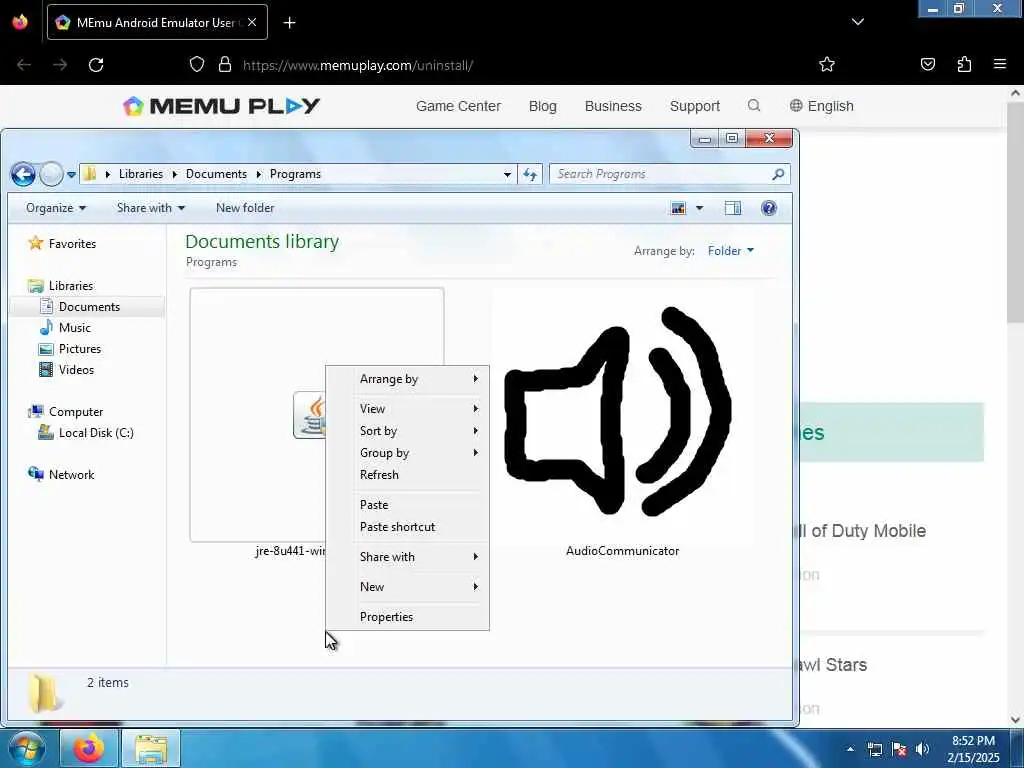1024x768 pixels.
Task: Go to the Business page
Action: 613,106
